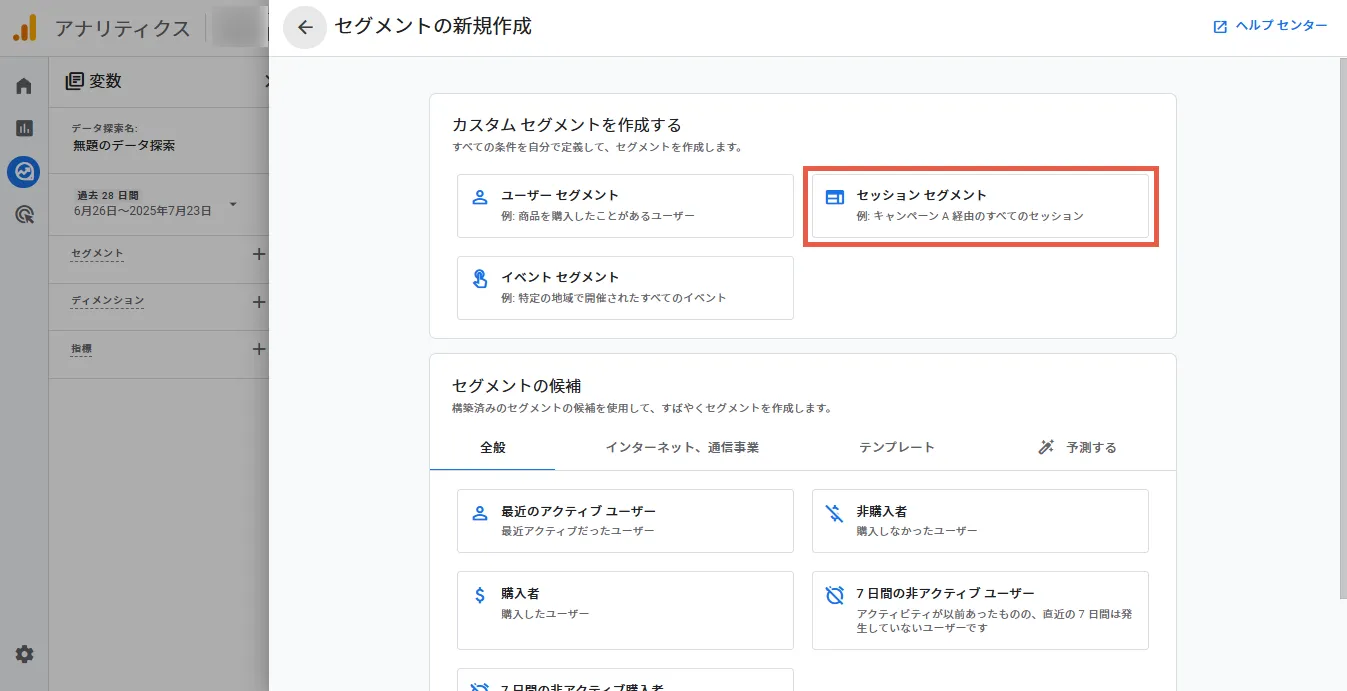
Task: Go back with the arrow button
Action: tap(305, 28)
